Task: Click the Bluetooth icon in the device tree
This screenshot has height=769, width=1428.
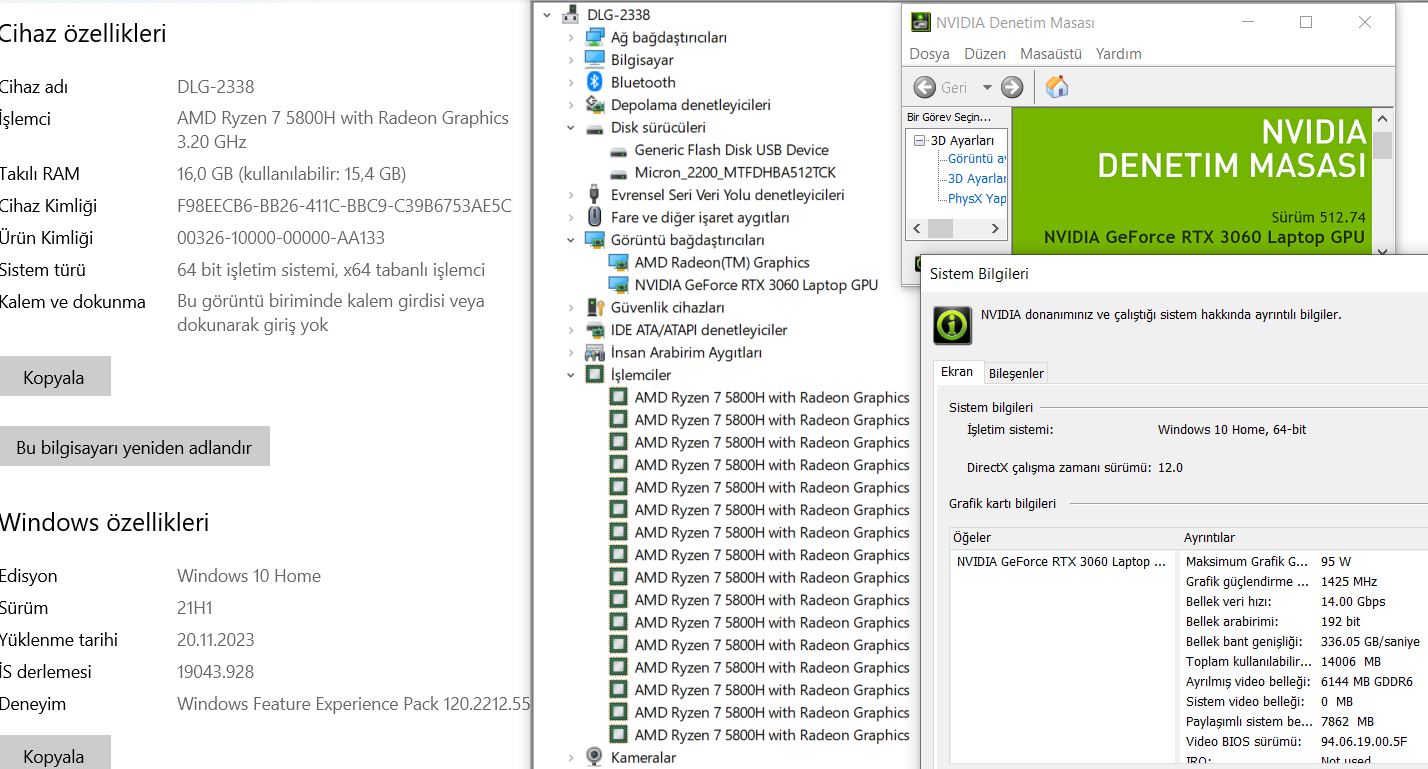Action: [x=595, y=82]
